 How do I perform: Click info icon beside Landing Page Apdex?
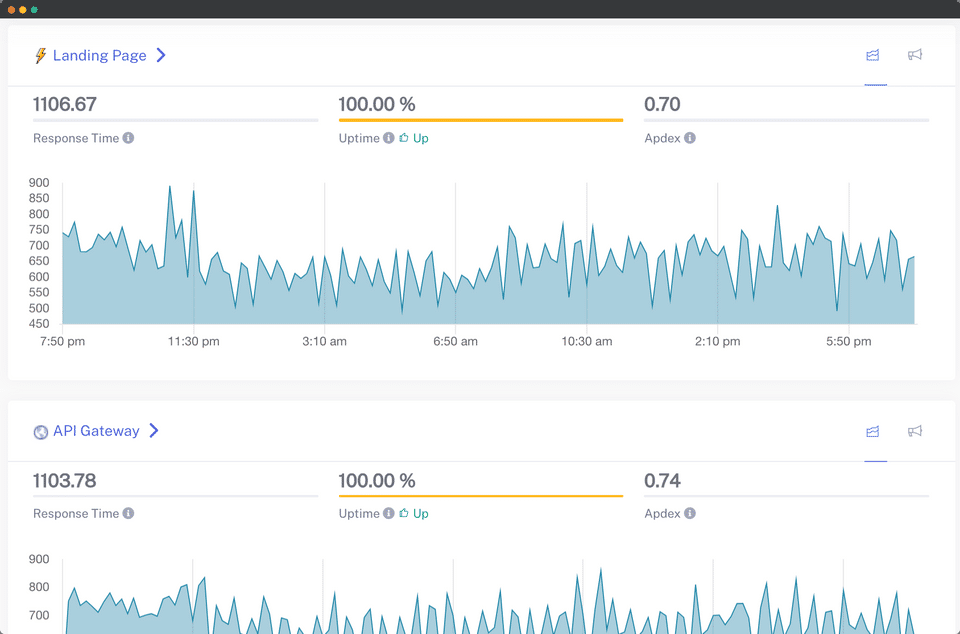[x=690, y=138]
